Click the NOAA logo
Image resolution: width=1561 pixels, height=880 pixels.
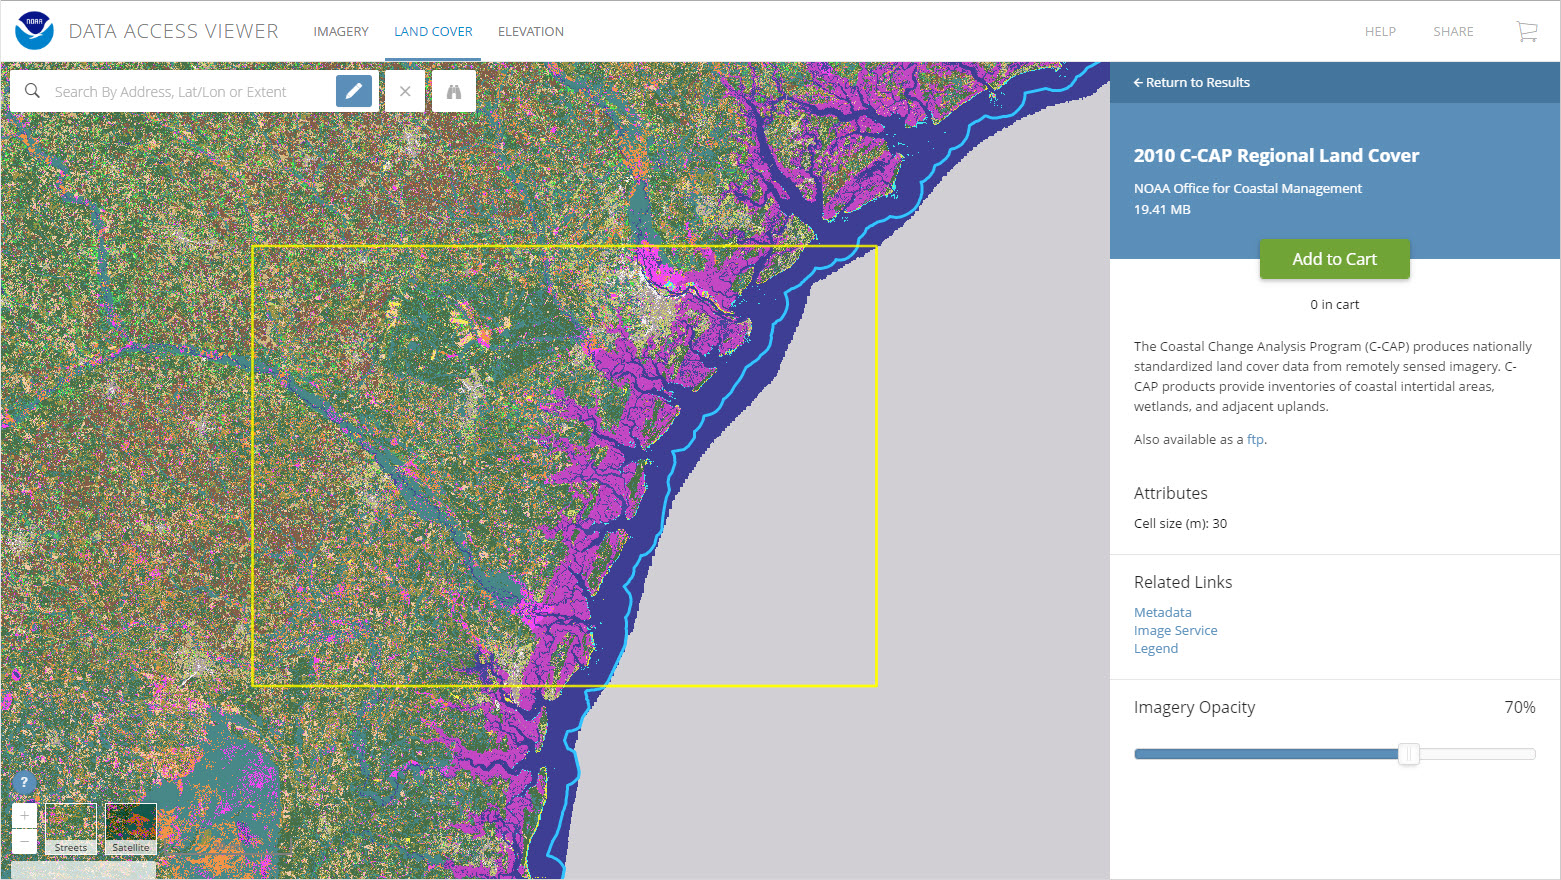[x=33, y=30]
